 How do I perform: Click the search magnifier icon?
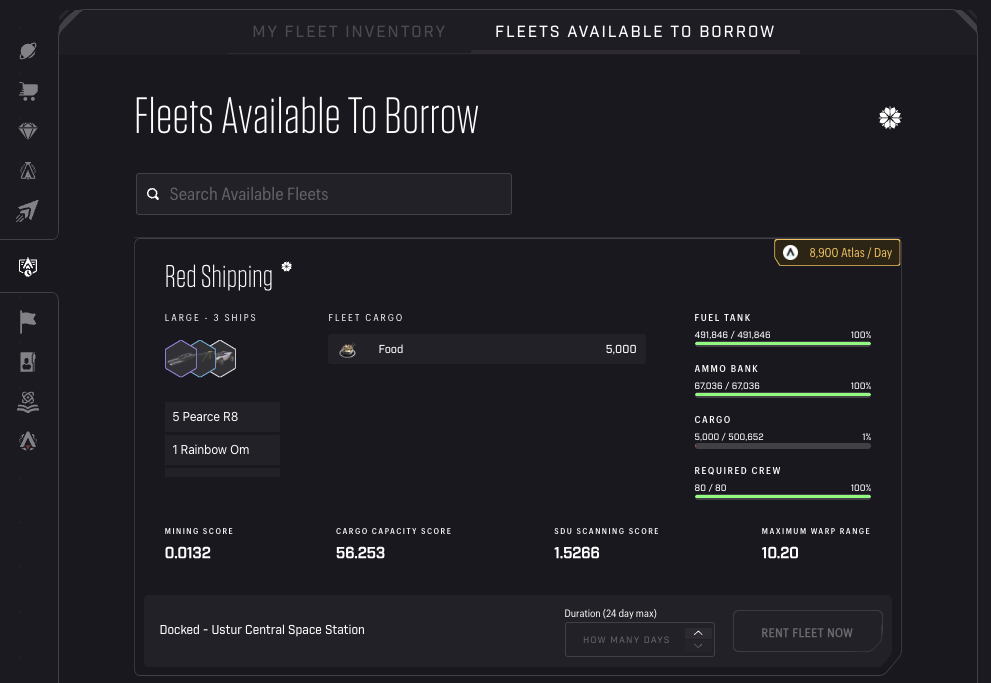(153, 193)
